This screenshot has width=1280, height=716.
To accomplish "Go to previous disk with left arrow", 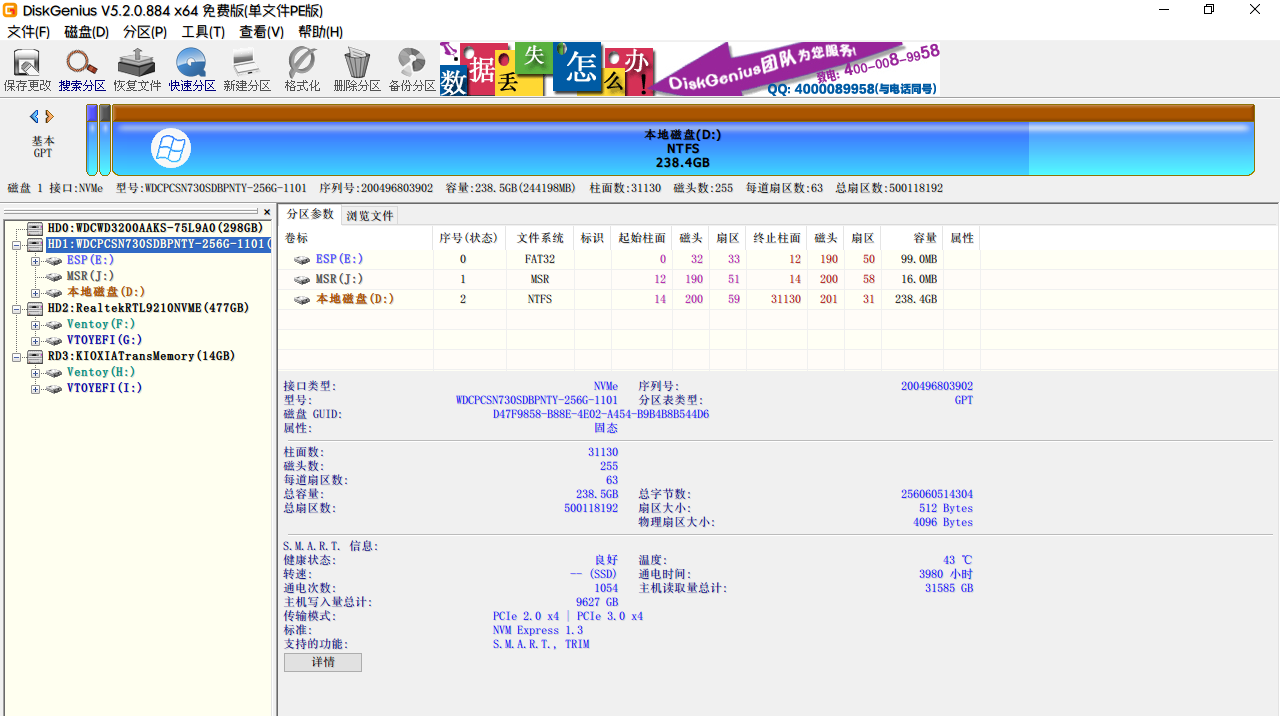I will 34,117.
